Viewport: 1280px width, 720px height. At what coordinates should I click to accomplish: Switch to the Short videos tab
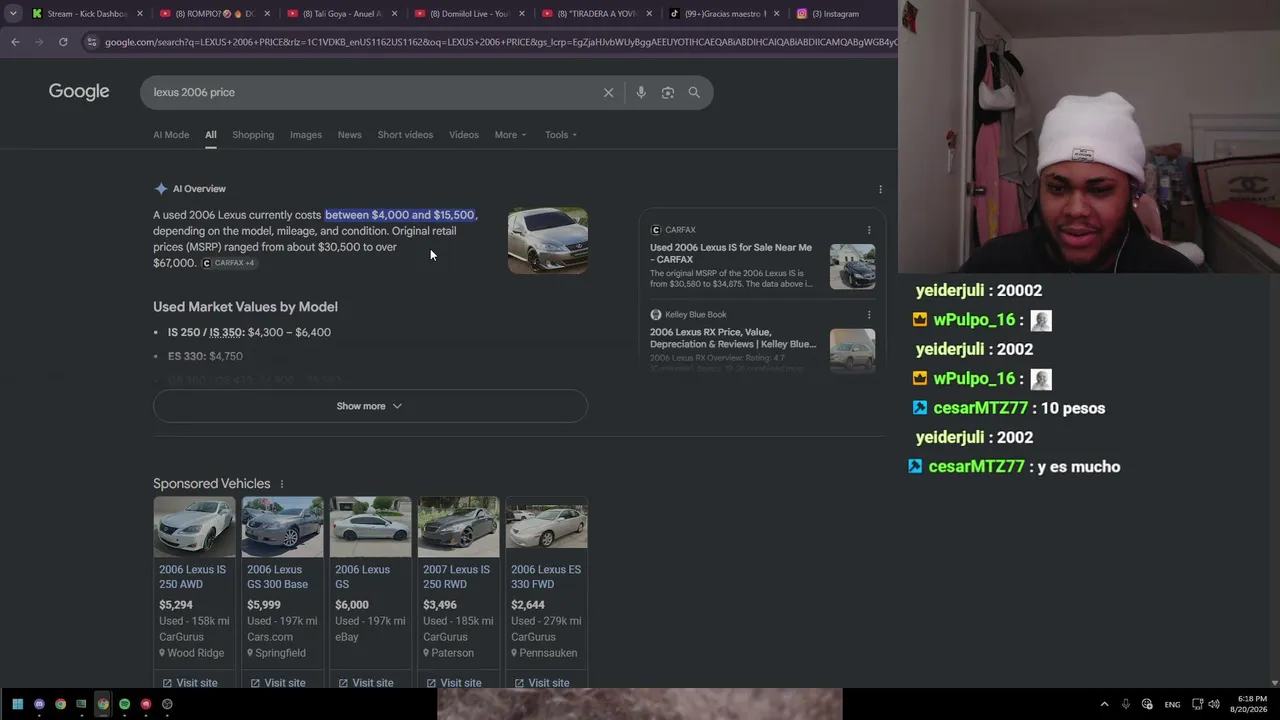[405, 135]
